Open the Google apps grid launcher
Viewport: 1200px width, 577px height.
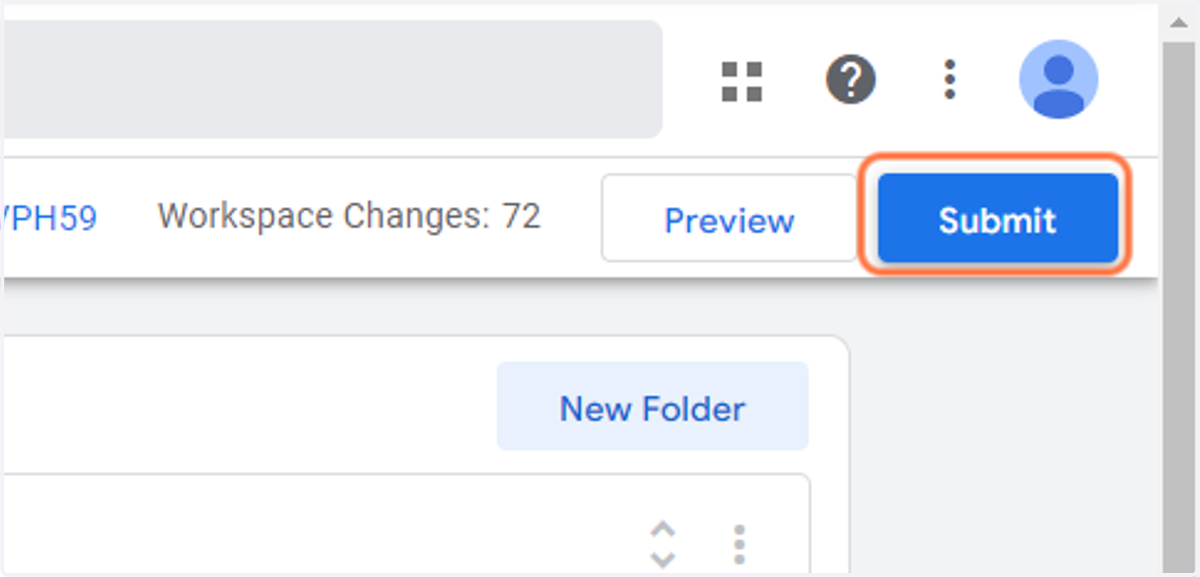[742, 81]
